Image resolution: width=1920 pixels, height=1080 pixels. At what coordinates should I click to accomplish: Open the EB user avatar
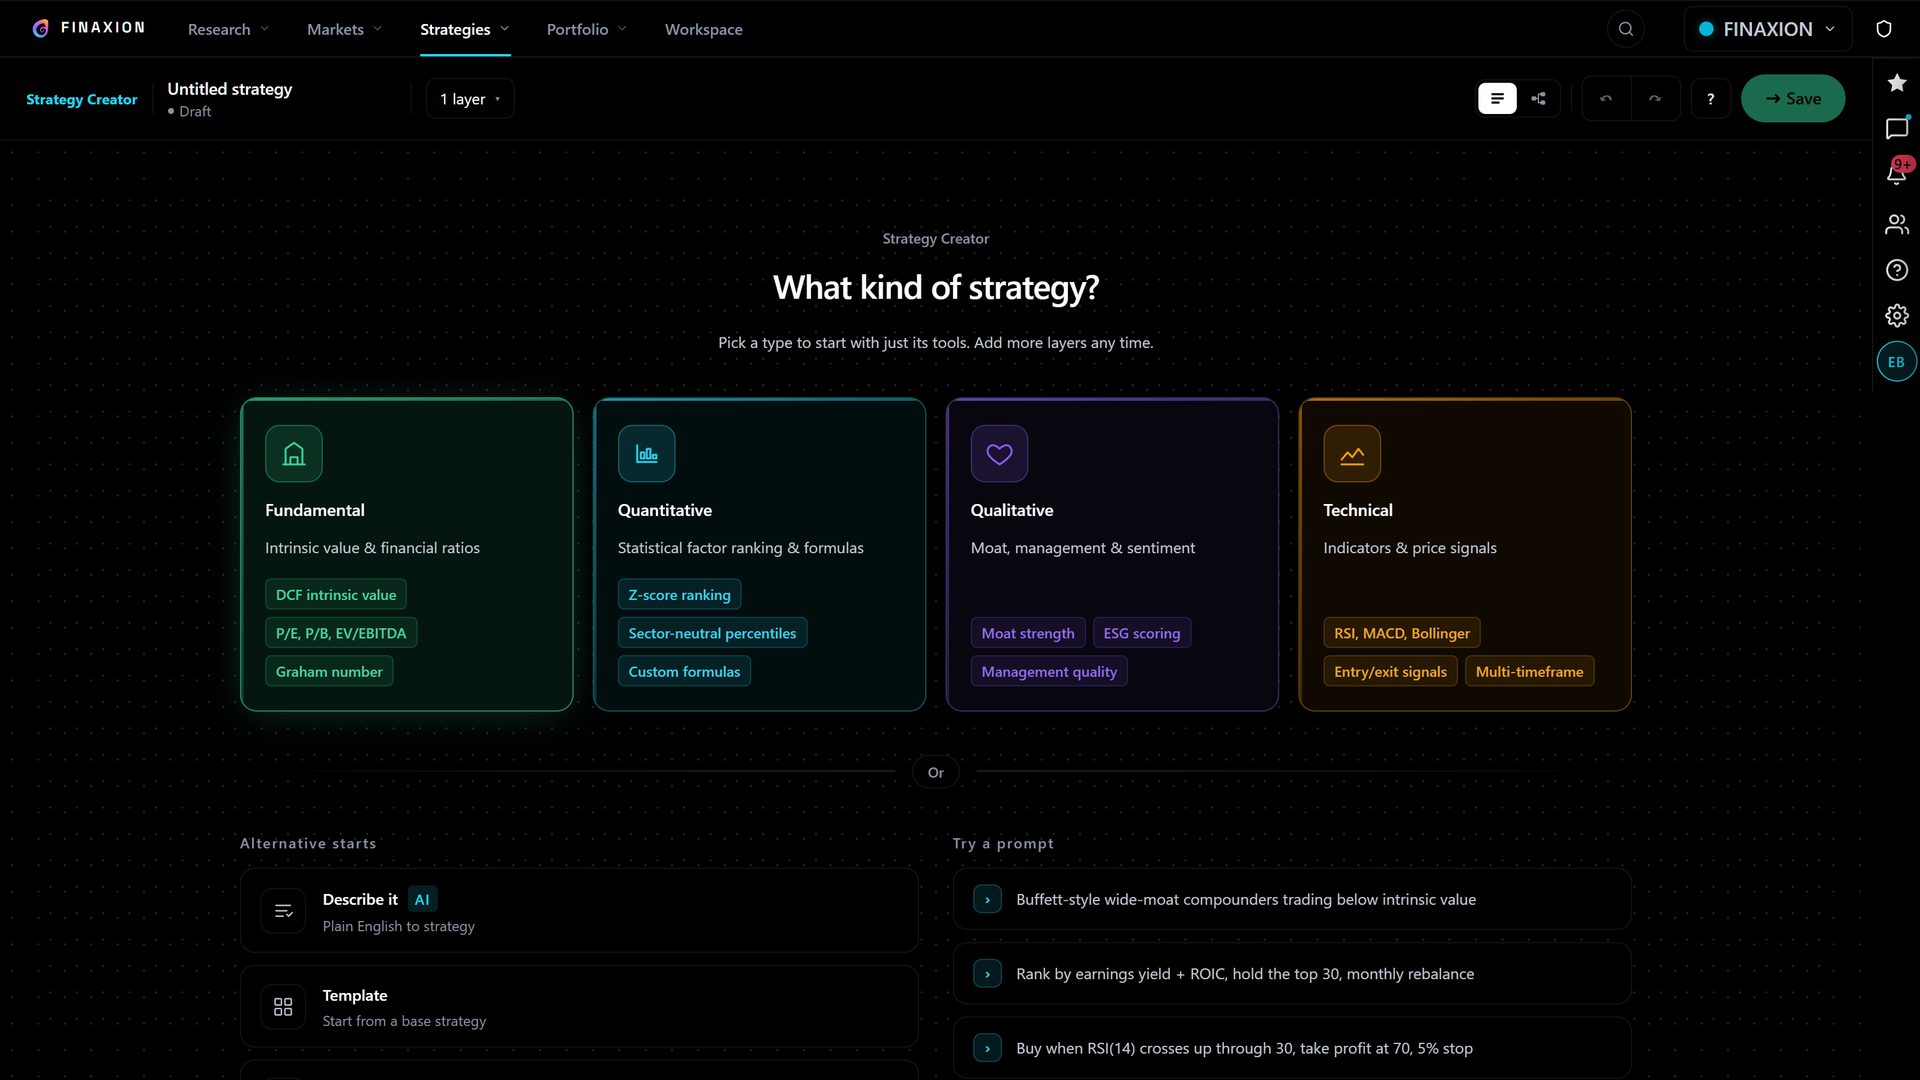1897,362
